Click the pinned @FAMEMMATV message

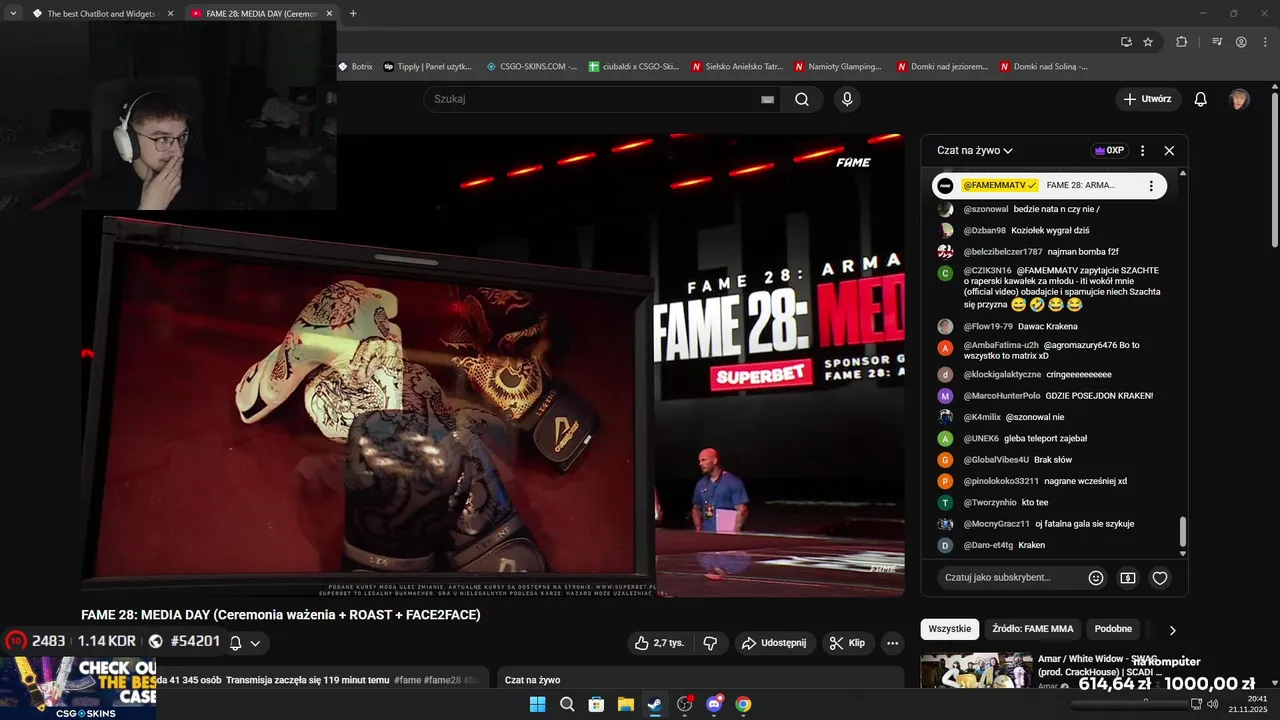(x=1049, y=186)
